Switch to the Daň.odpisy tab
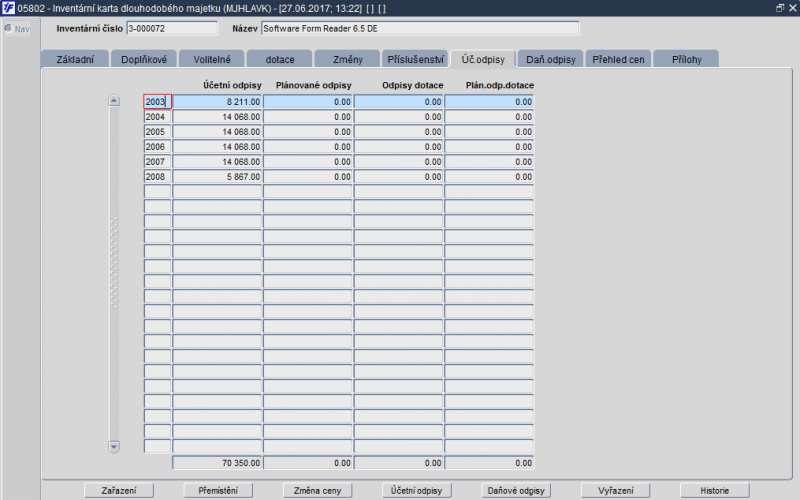Screen dimensions: 800x500 tap(551, 59)
